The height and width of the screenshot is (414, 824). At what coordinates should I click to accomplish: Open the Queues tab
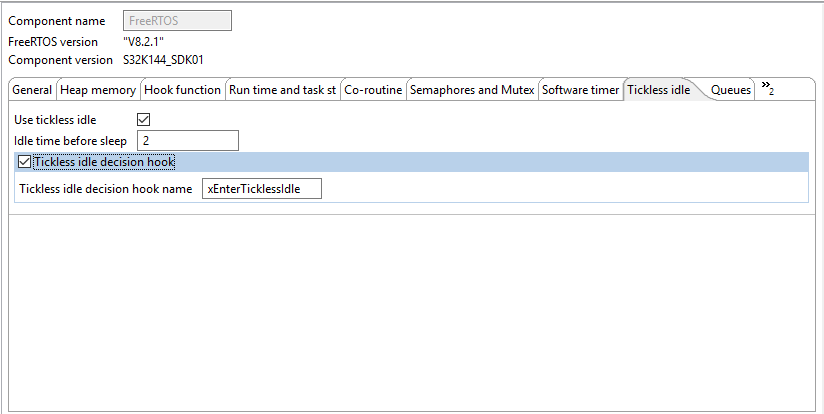point(731,90)
